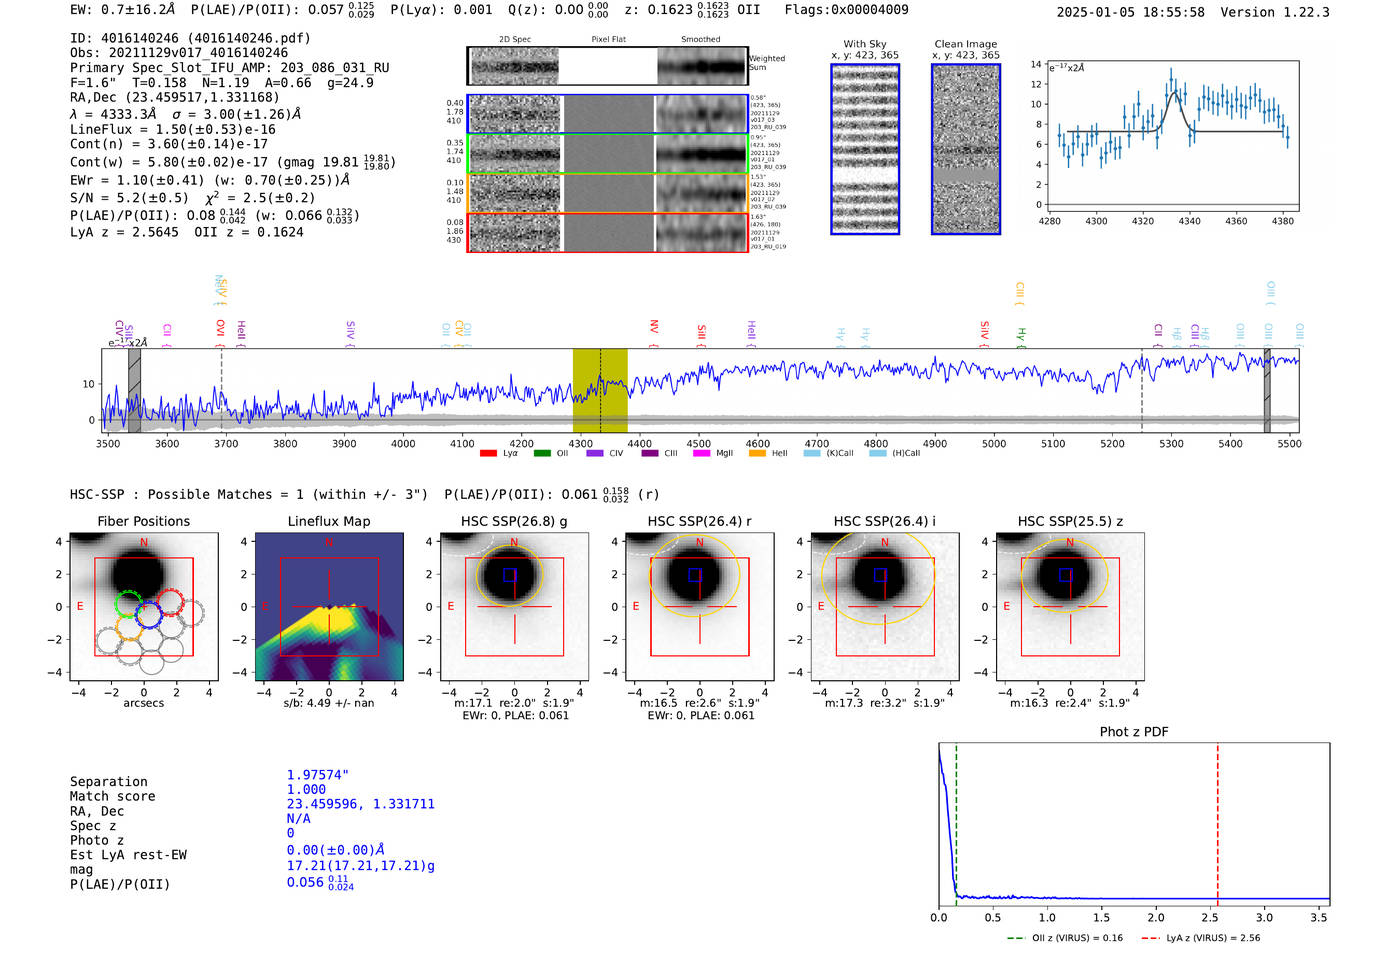
Task: Click the red Lyα legend swatch
Action: click(488, 453)
